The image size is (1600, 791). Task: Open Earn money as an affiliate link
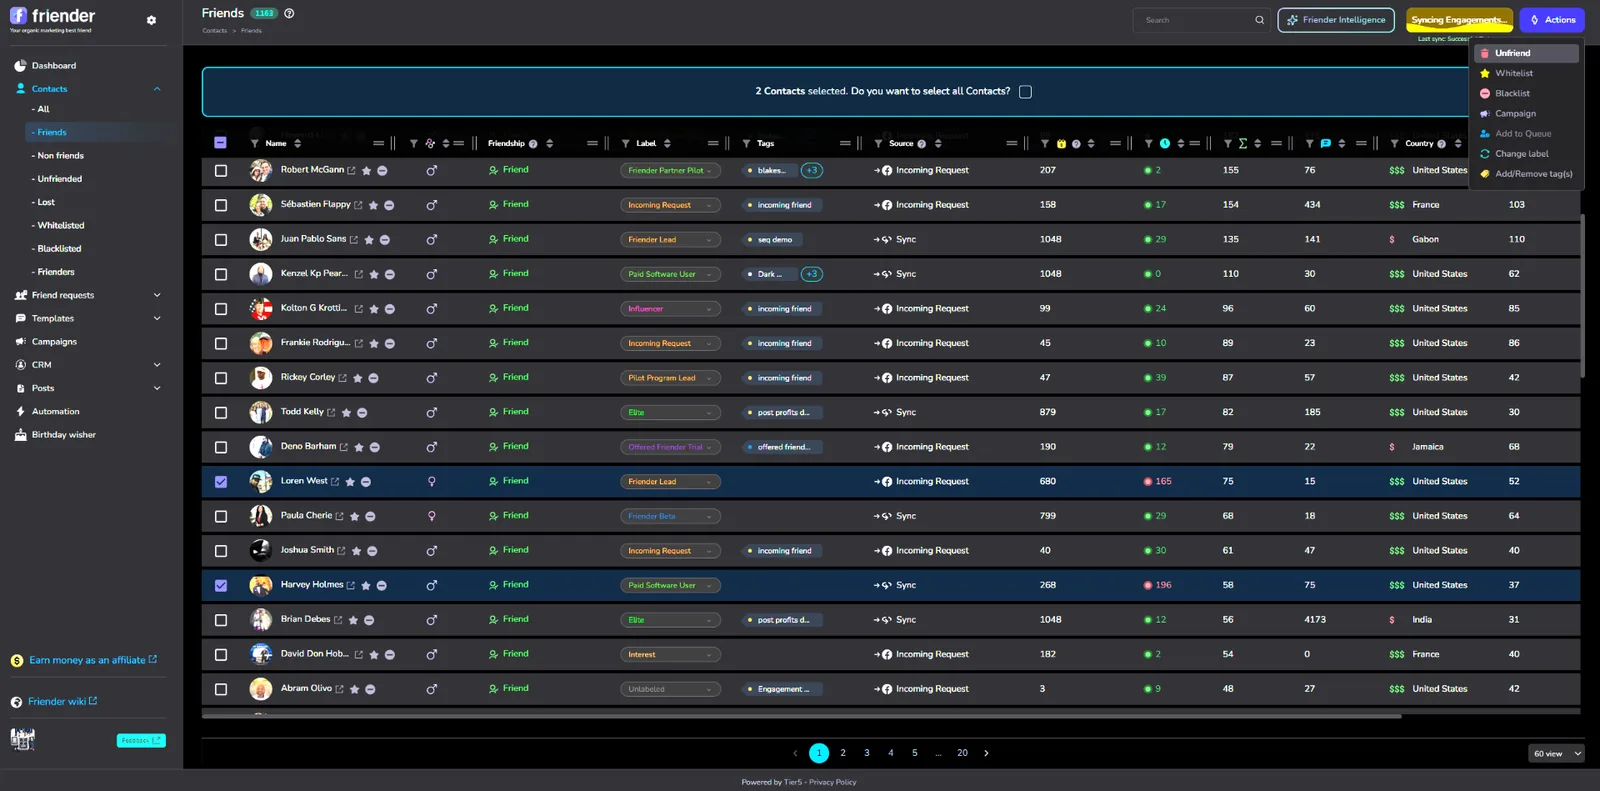[86, 660]
